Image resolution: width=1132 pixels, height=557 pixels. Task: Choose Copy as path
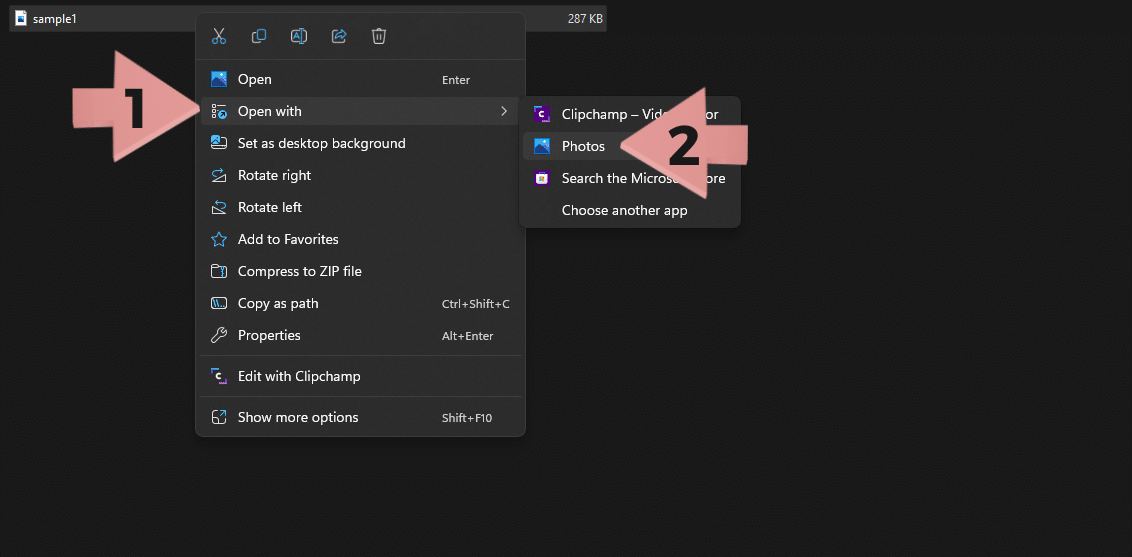point(360,303)
